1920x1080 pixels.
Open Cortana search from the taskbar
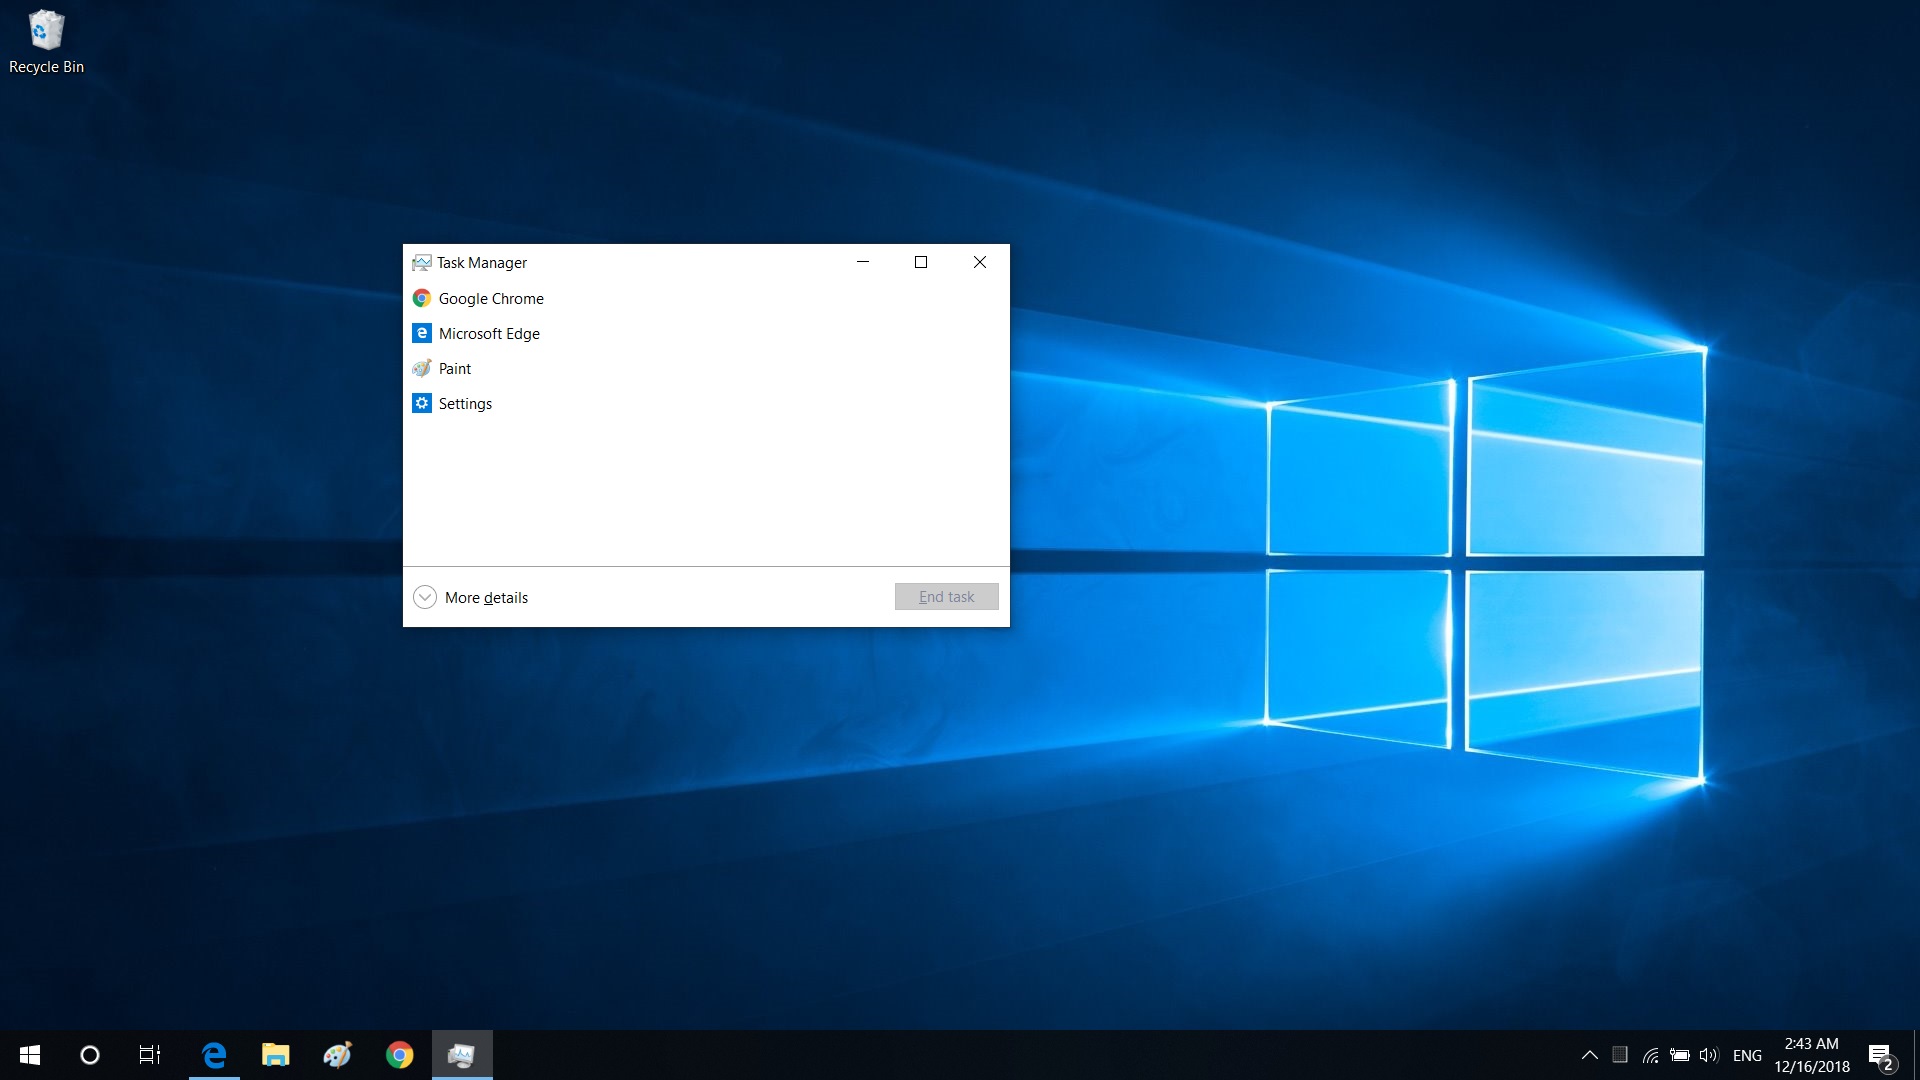click(x=89, y=1055)
